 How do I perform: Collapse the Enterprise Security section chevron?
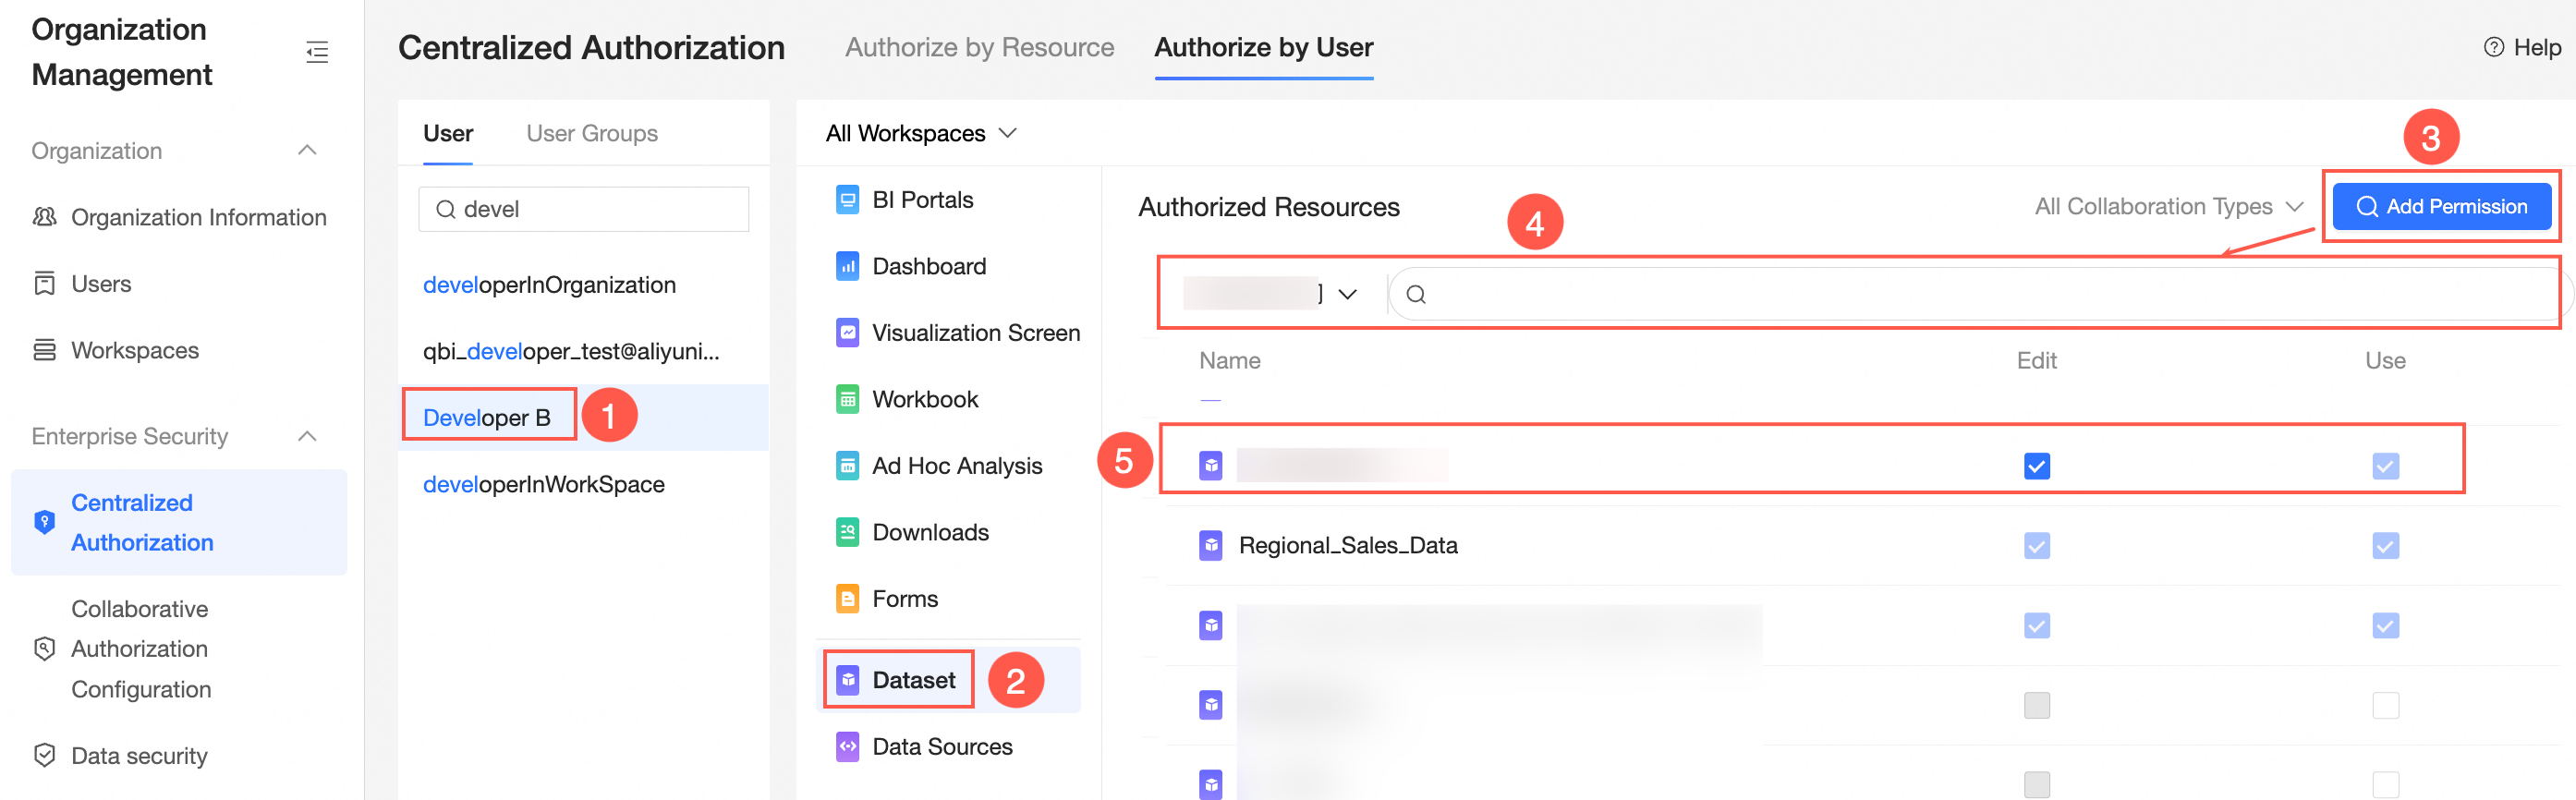tap(308, 436)
